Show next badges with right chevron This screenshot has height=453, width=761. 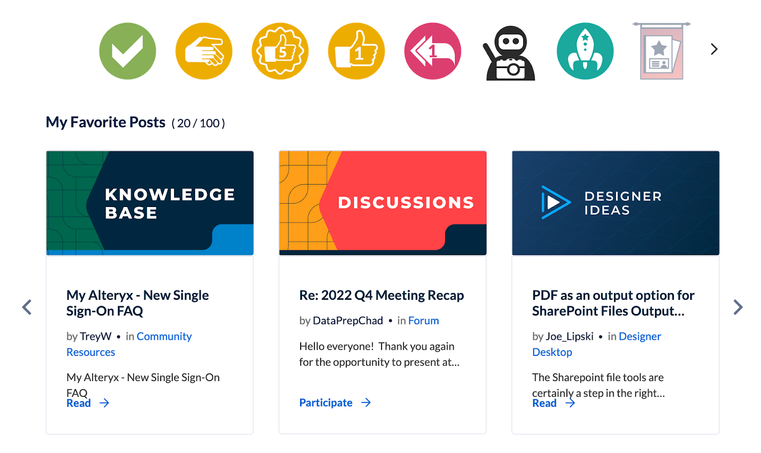tap(714, 49)
